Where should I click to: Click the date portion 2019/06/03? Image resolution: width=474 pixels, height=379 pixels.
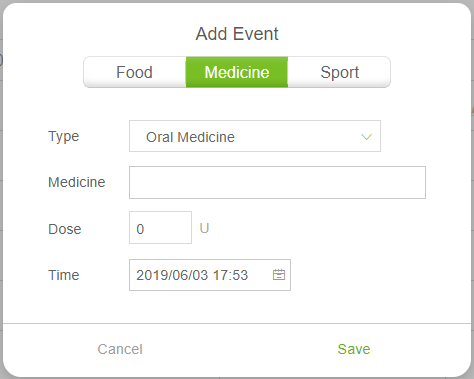click(x=172, y=275)
